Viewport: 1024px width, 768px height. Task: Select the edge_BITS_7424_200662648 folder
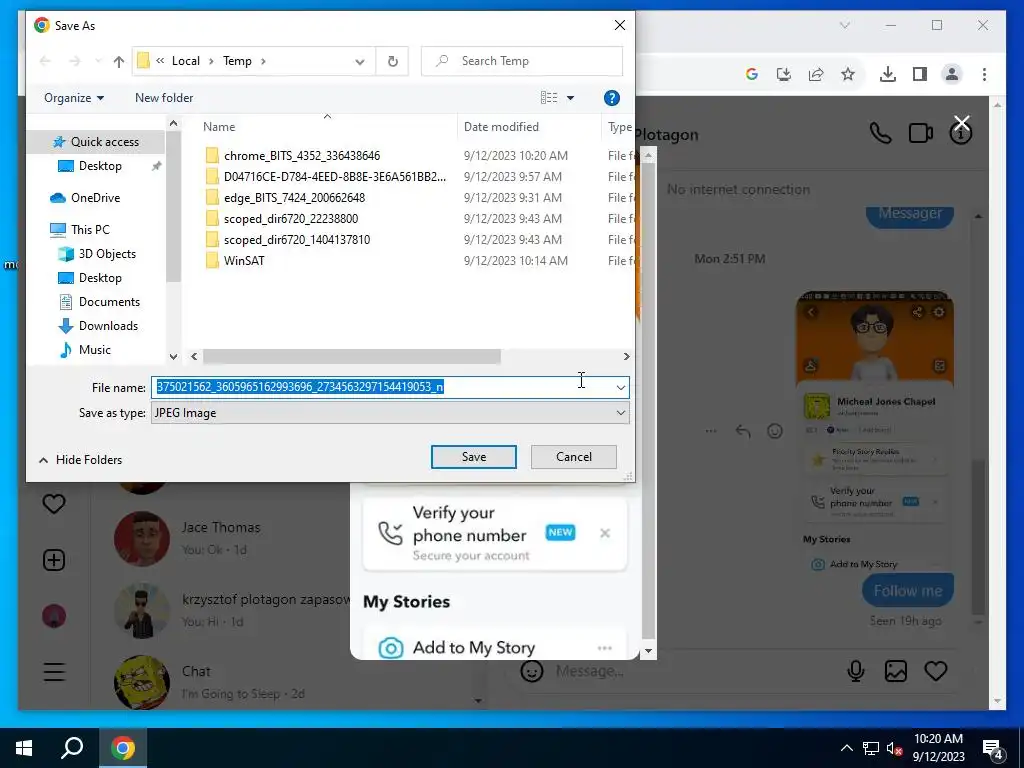(295, 197)
